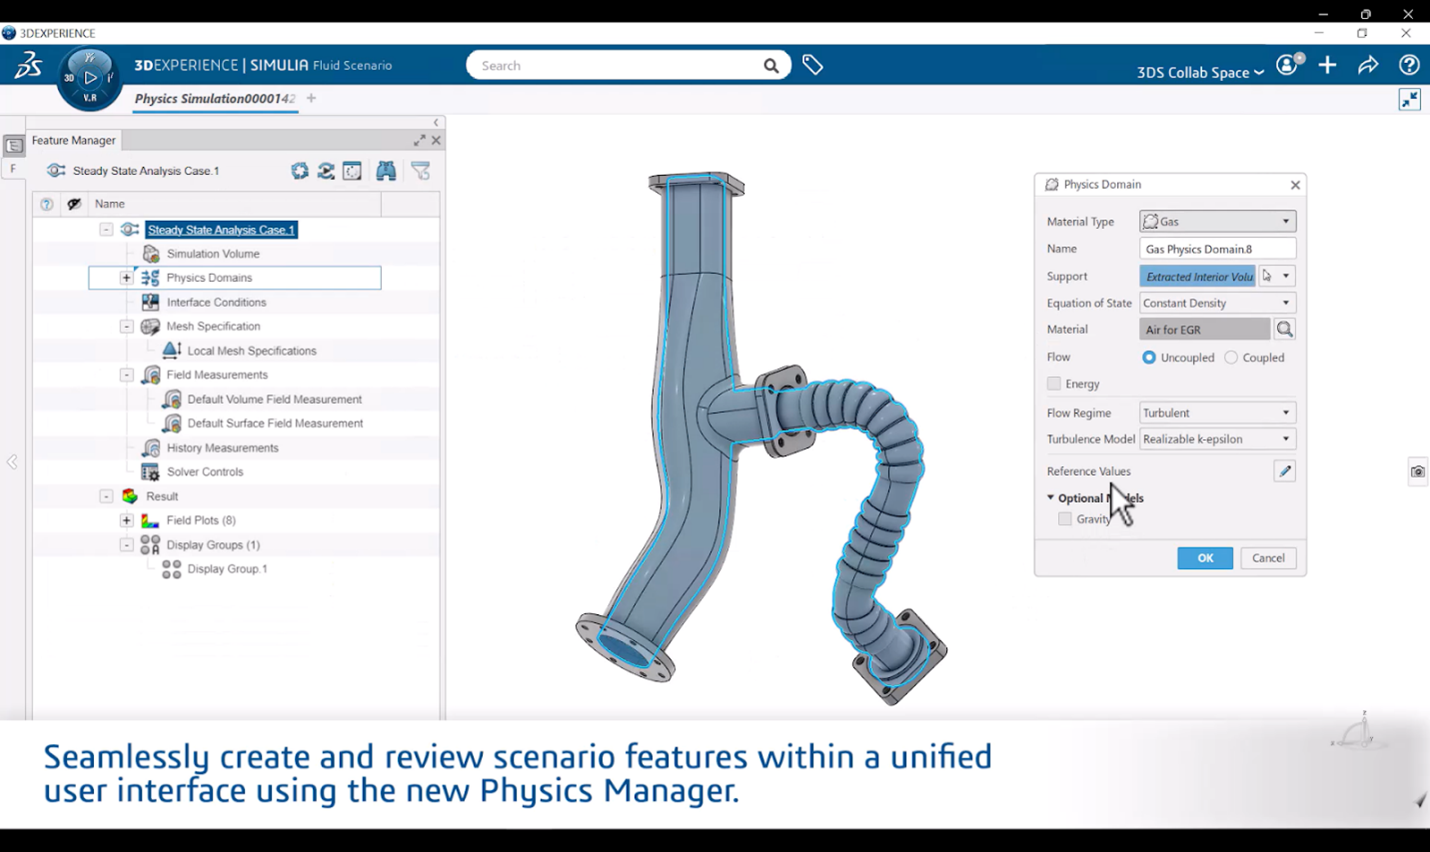The width and height of the screenshot is (1430, 852).
Task: Enable the Energy checkbox
Action: (x=1053, y=383)
